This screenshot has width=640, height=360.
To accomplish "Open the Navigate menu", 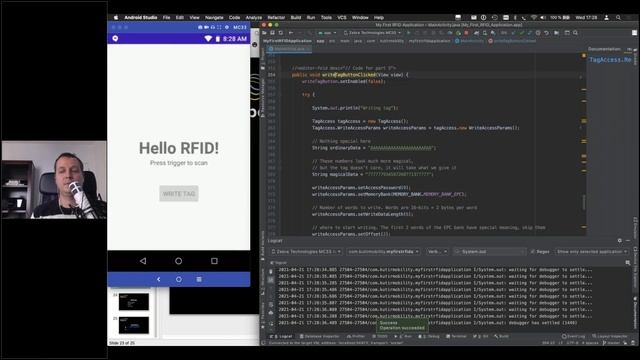I will [x=214, y=18].
